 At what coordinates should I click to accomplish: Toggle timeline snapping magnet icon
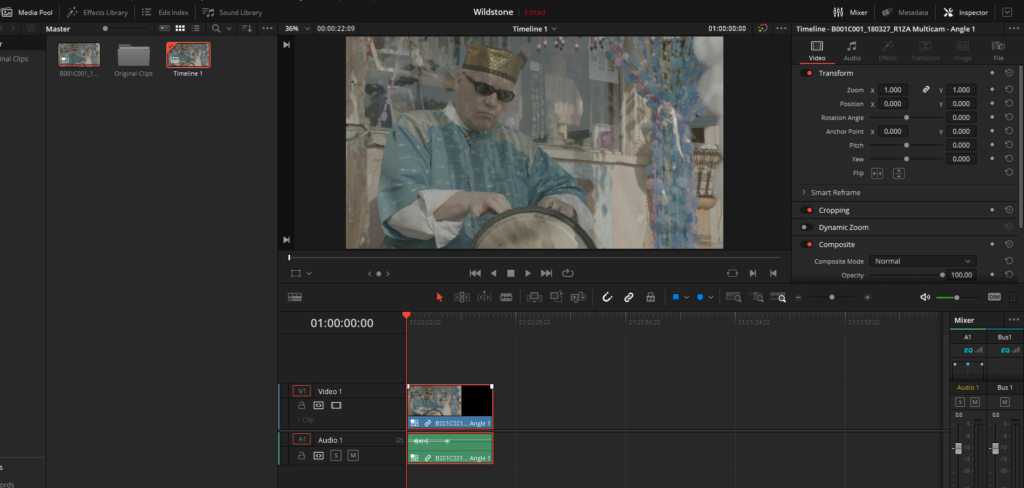pos(606,297)
